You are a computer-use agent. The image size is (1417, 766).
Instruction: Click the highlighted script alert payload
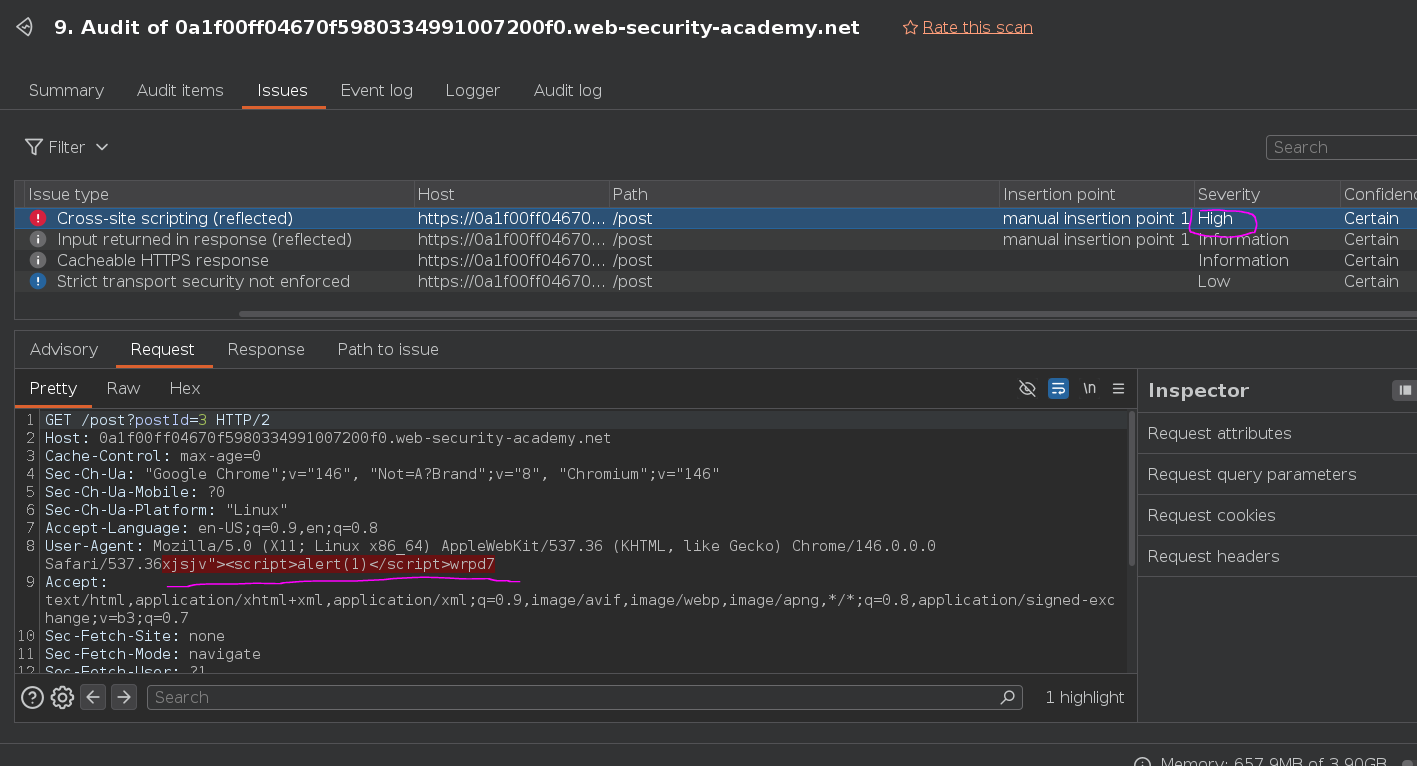click(x=329, y=564)
